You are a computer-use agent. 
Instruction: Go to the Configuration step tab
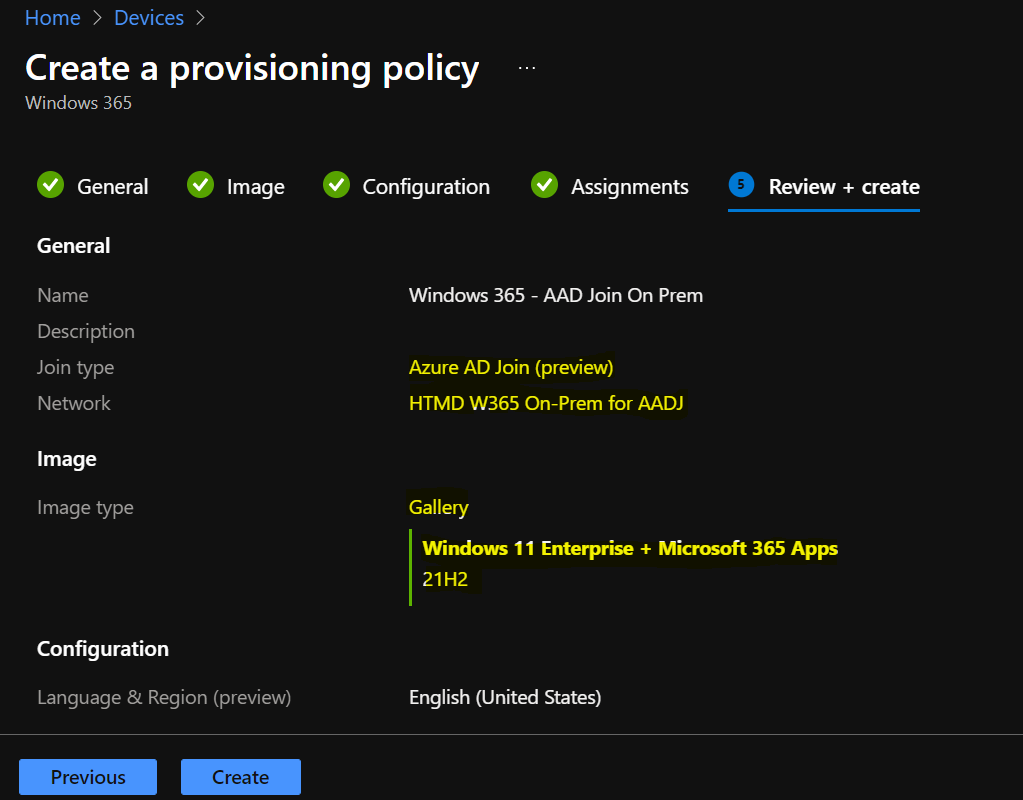(x=426, y=187)
